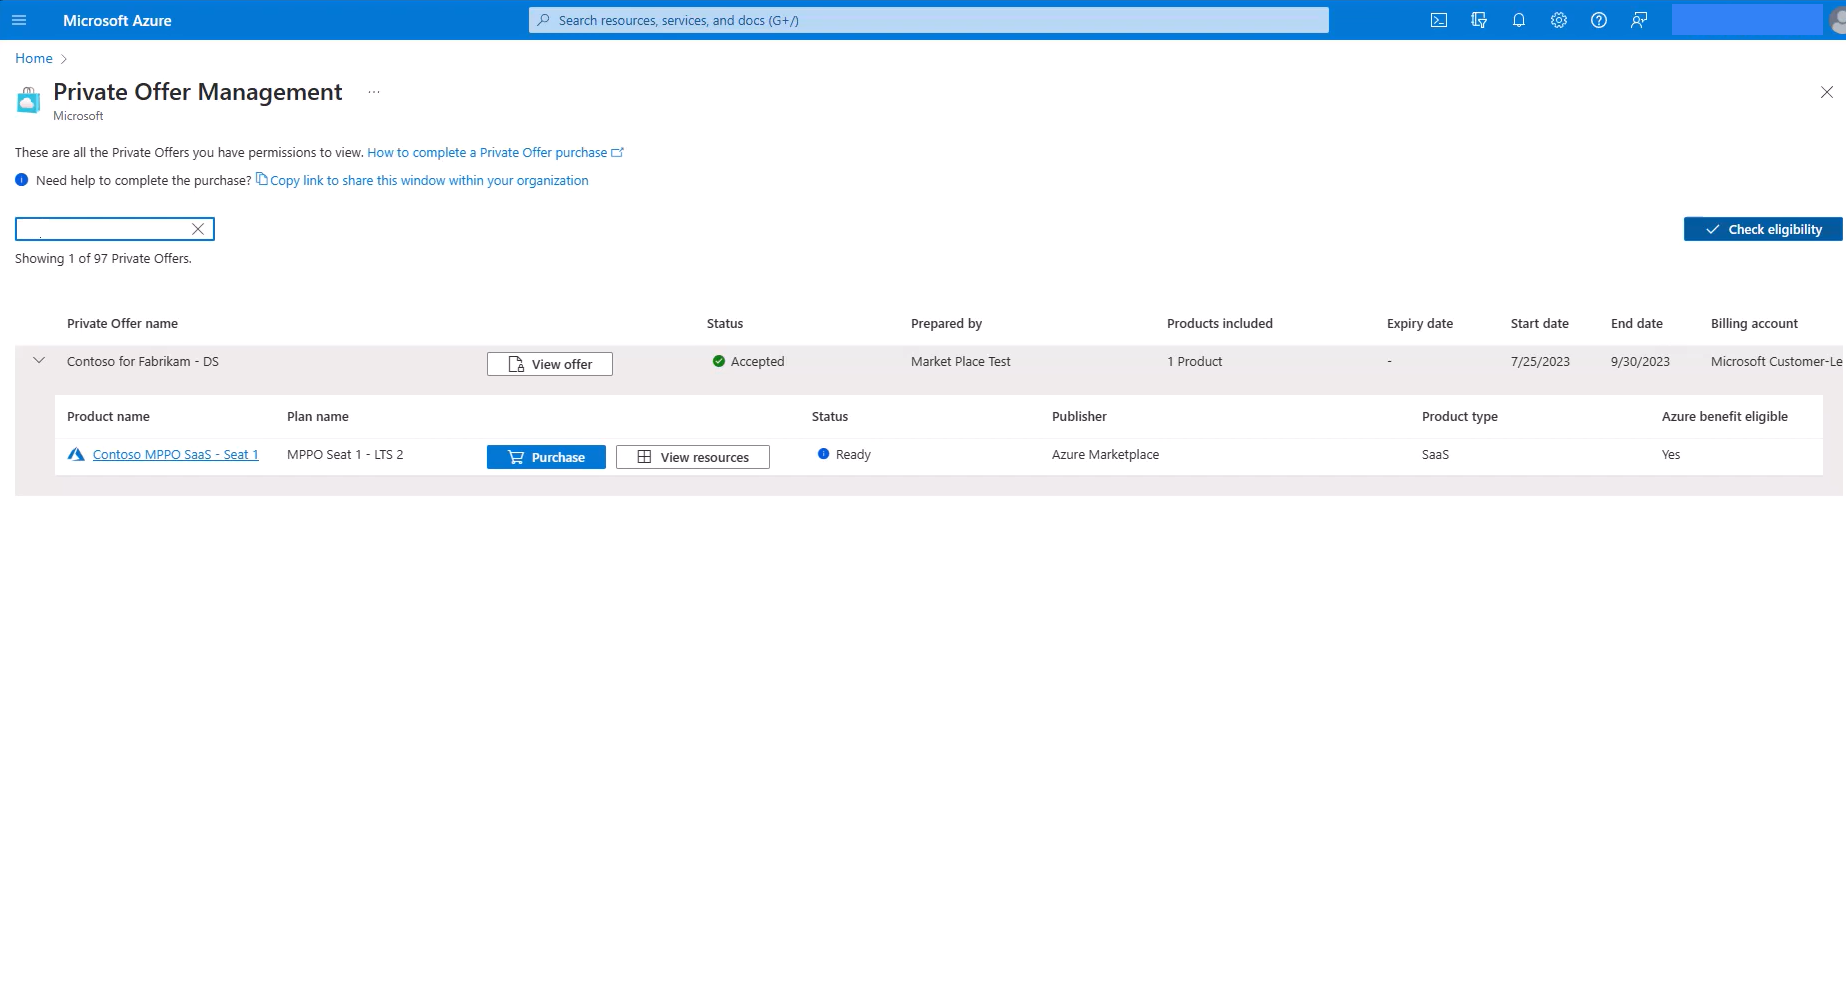The image size is (1846, 998).
Task: Select the Contoso for Fabrikam - DS offer name
Action: point(143,361)
